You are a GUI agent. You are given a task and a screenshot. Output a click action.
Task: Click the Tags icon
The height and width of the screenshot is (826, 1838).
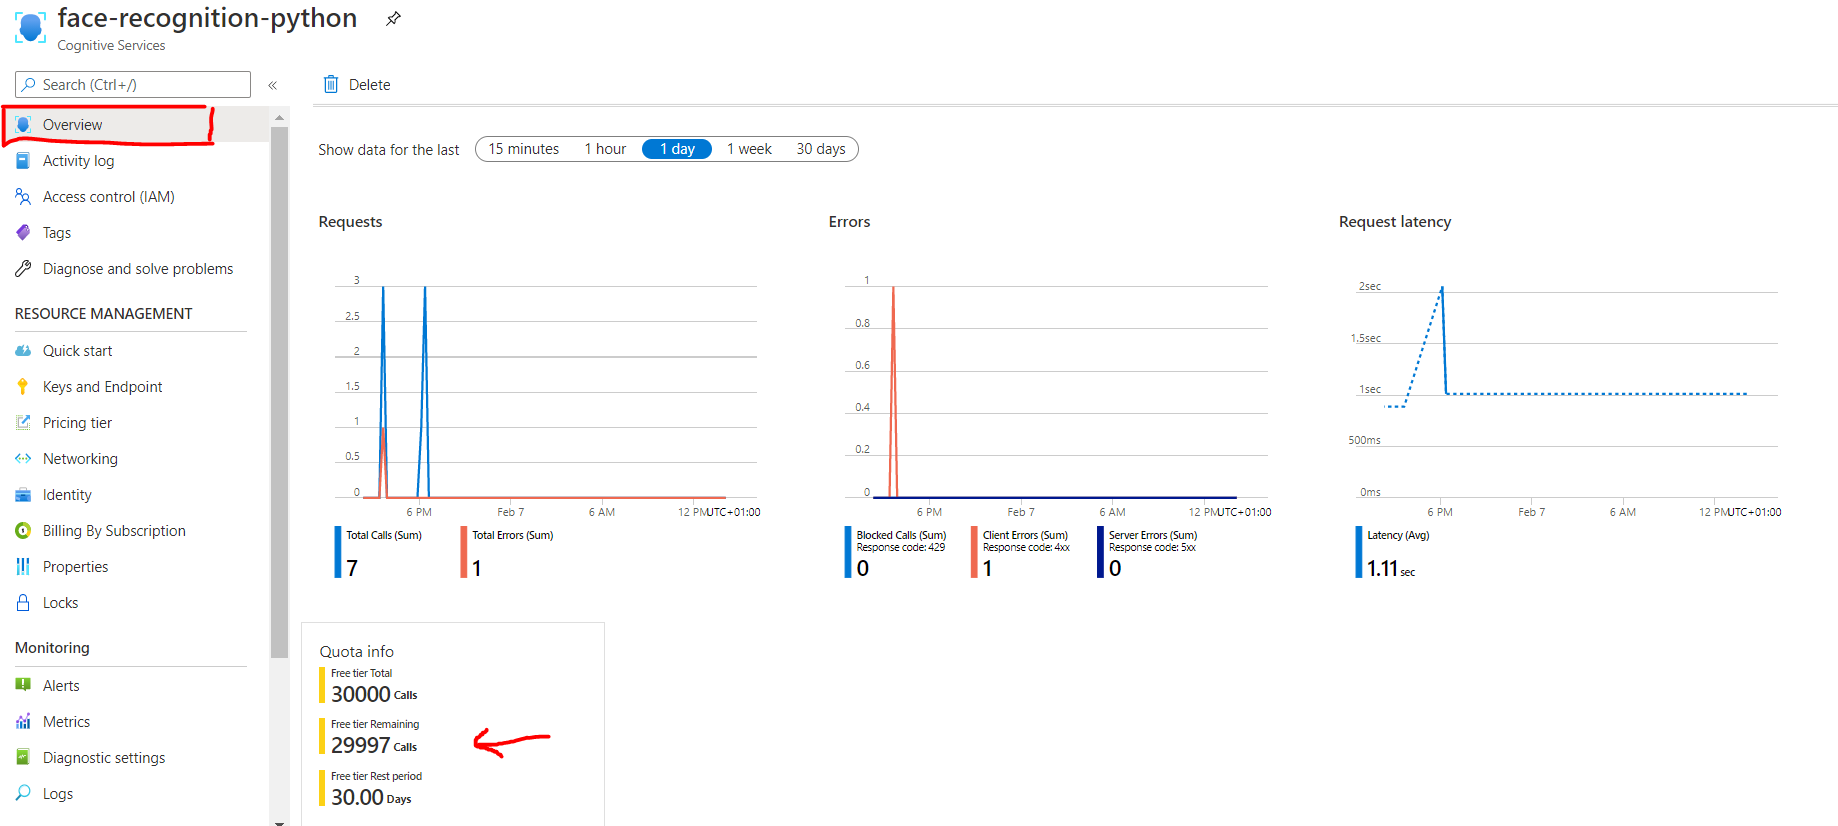click(x=23, y=233)
